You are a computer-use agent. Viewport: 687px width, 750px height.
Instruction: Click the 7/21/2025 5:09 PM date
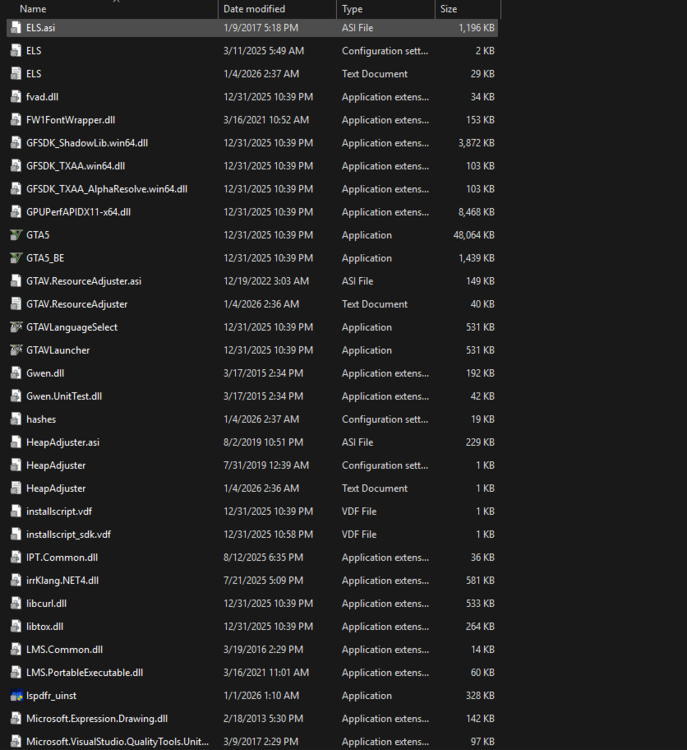coord(263,580)
